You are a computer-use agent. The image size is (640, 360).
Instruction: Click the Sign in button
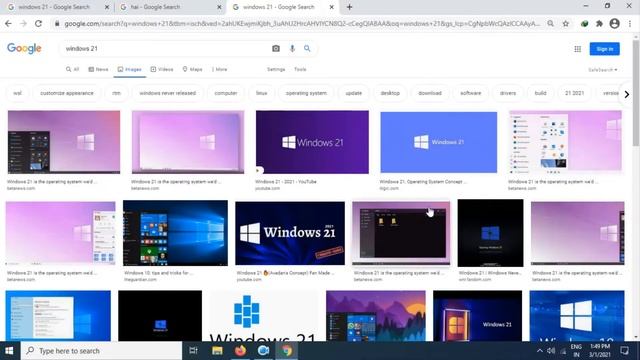click(x=604, y=49)
